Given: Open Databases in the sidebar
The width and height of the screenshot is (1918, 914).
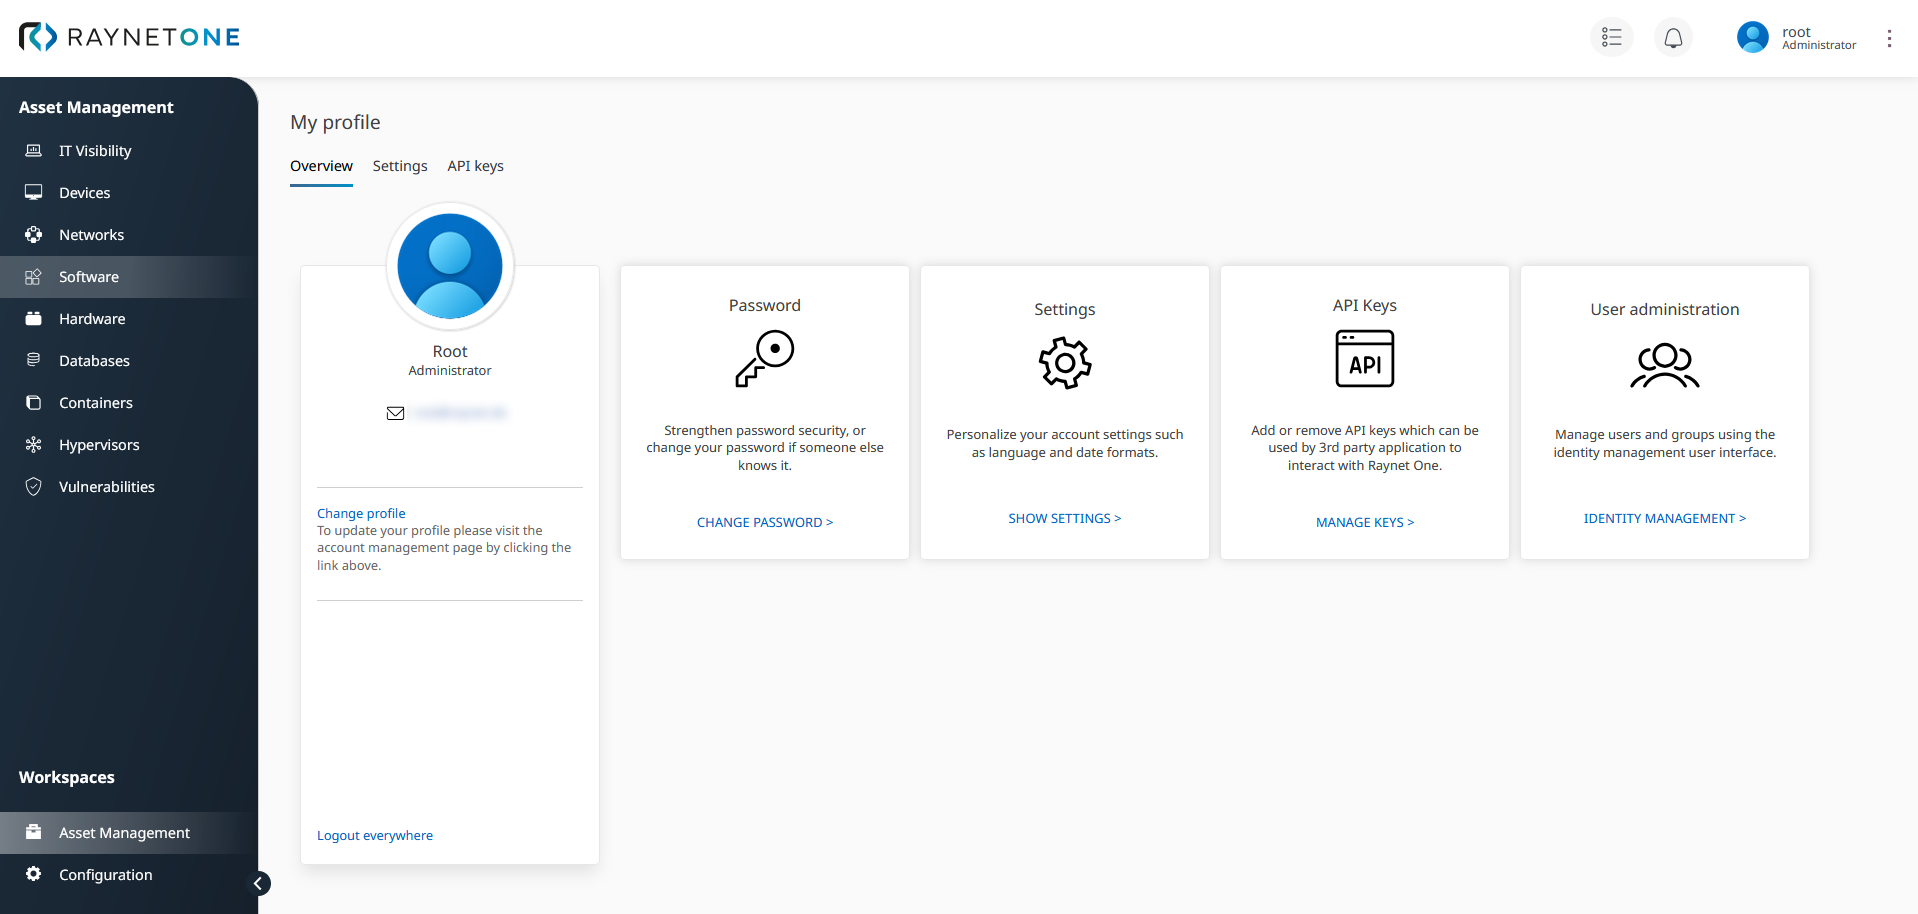Looking at the screenshot, I should (94, 361).
